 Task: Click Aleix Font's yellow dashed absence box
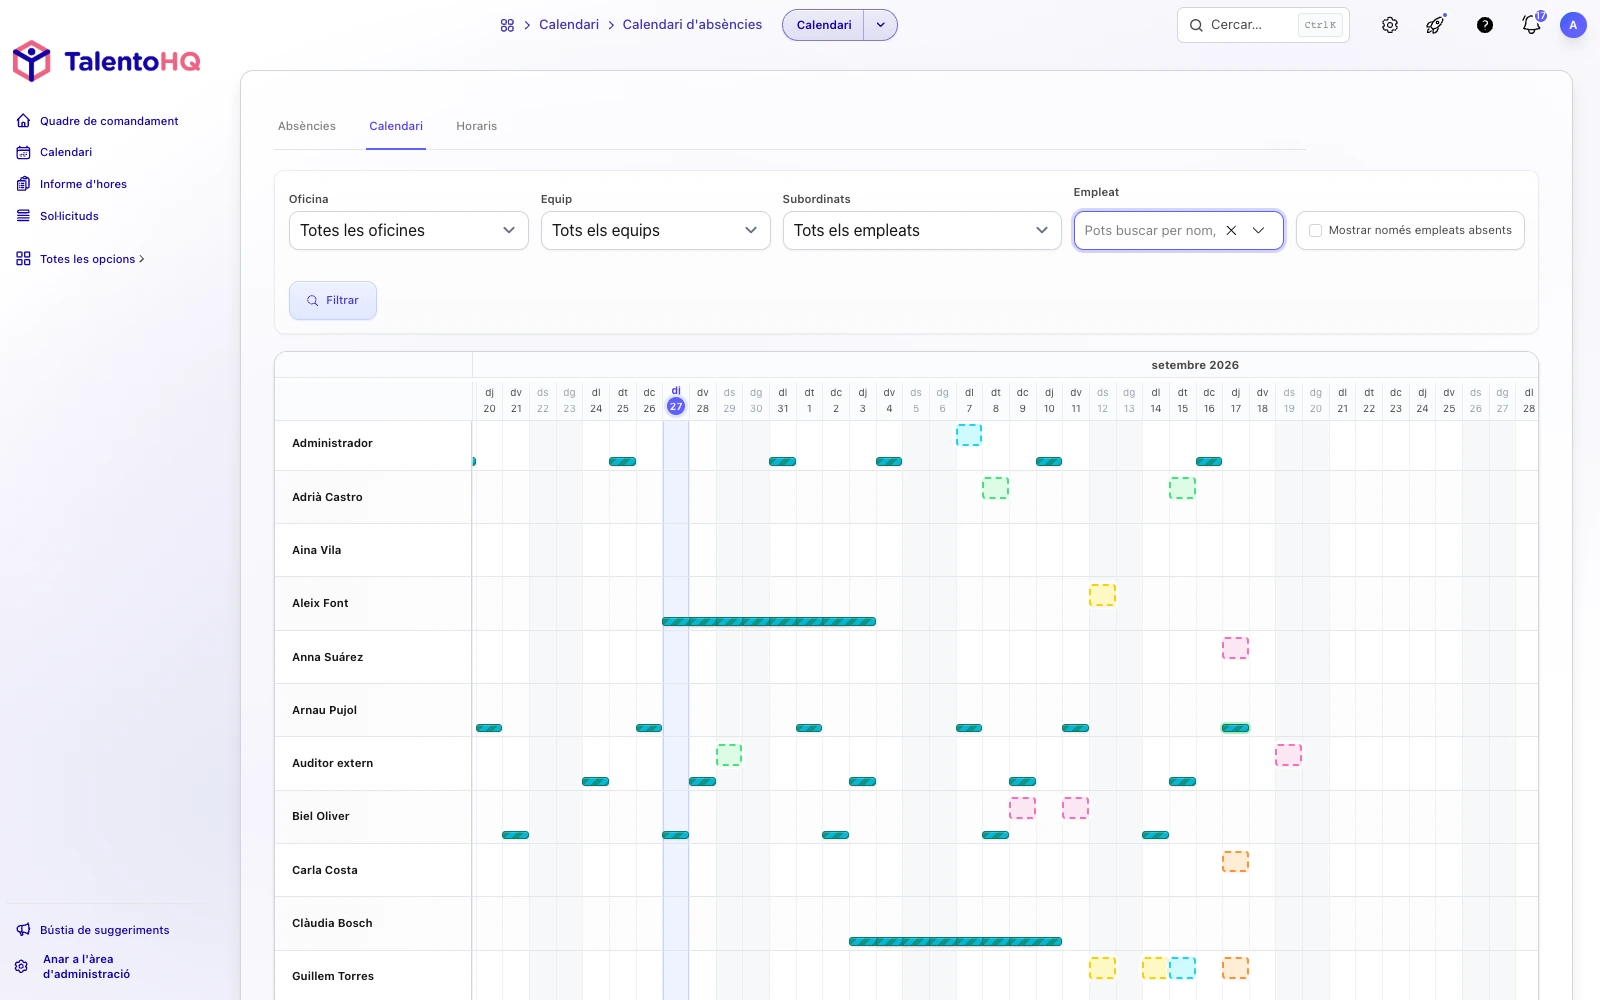(1102, 595)
